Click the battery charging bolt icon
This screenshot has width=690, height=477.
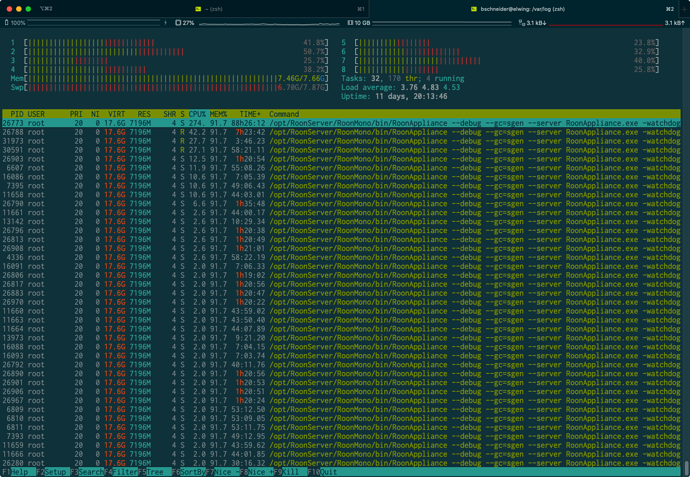pyautogui.click(x=165, y=22)
